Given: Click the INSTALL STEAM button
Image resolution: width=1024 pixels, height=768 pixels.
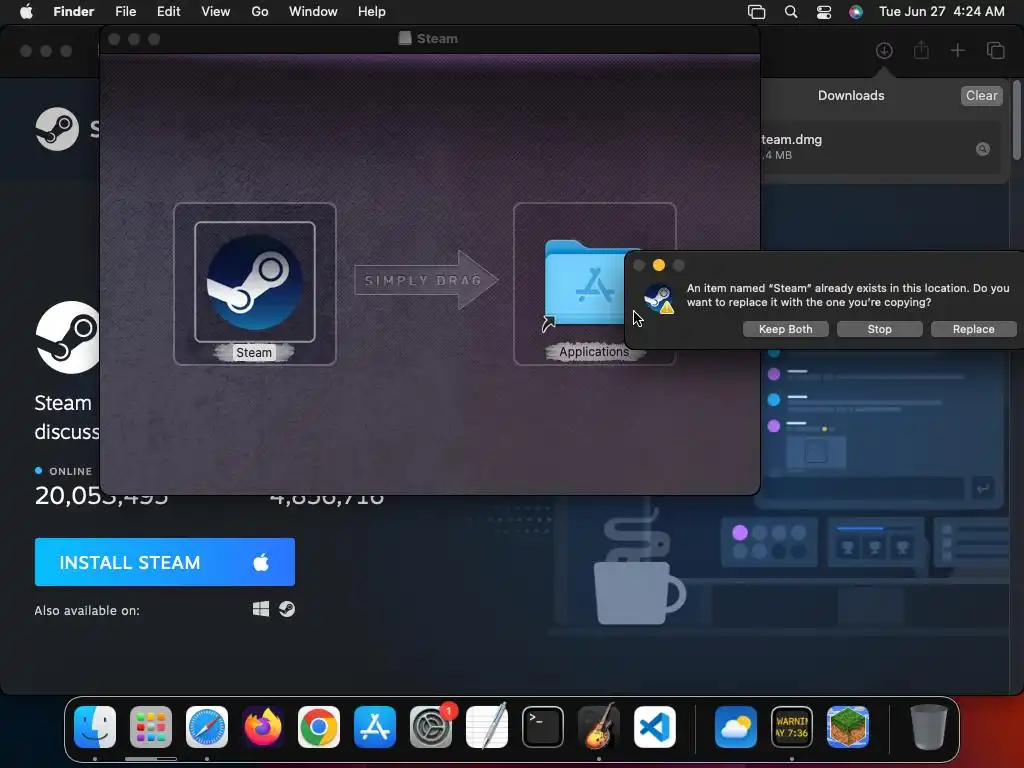Looking at the screenshot, I should click(165, 562).
